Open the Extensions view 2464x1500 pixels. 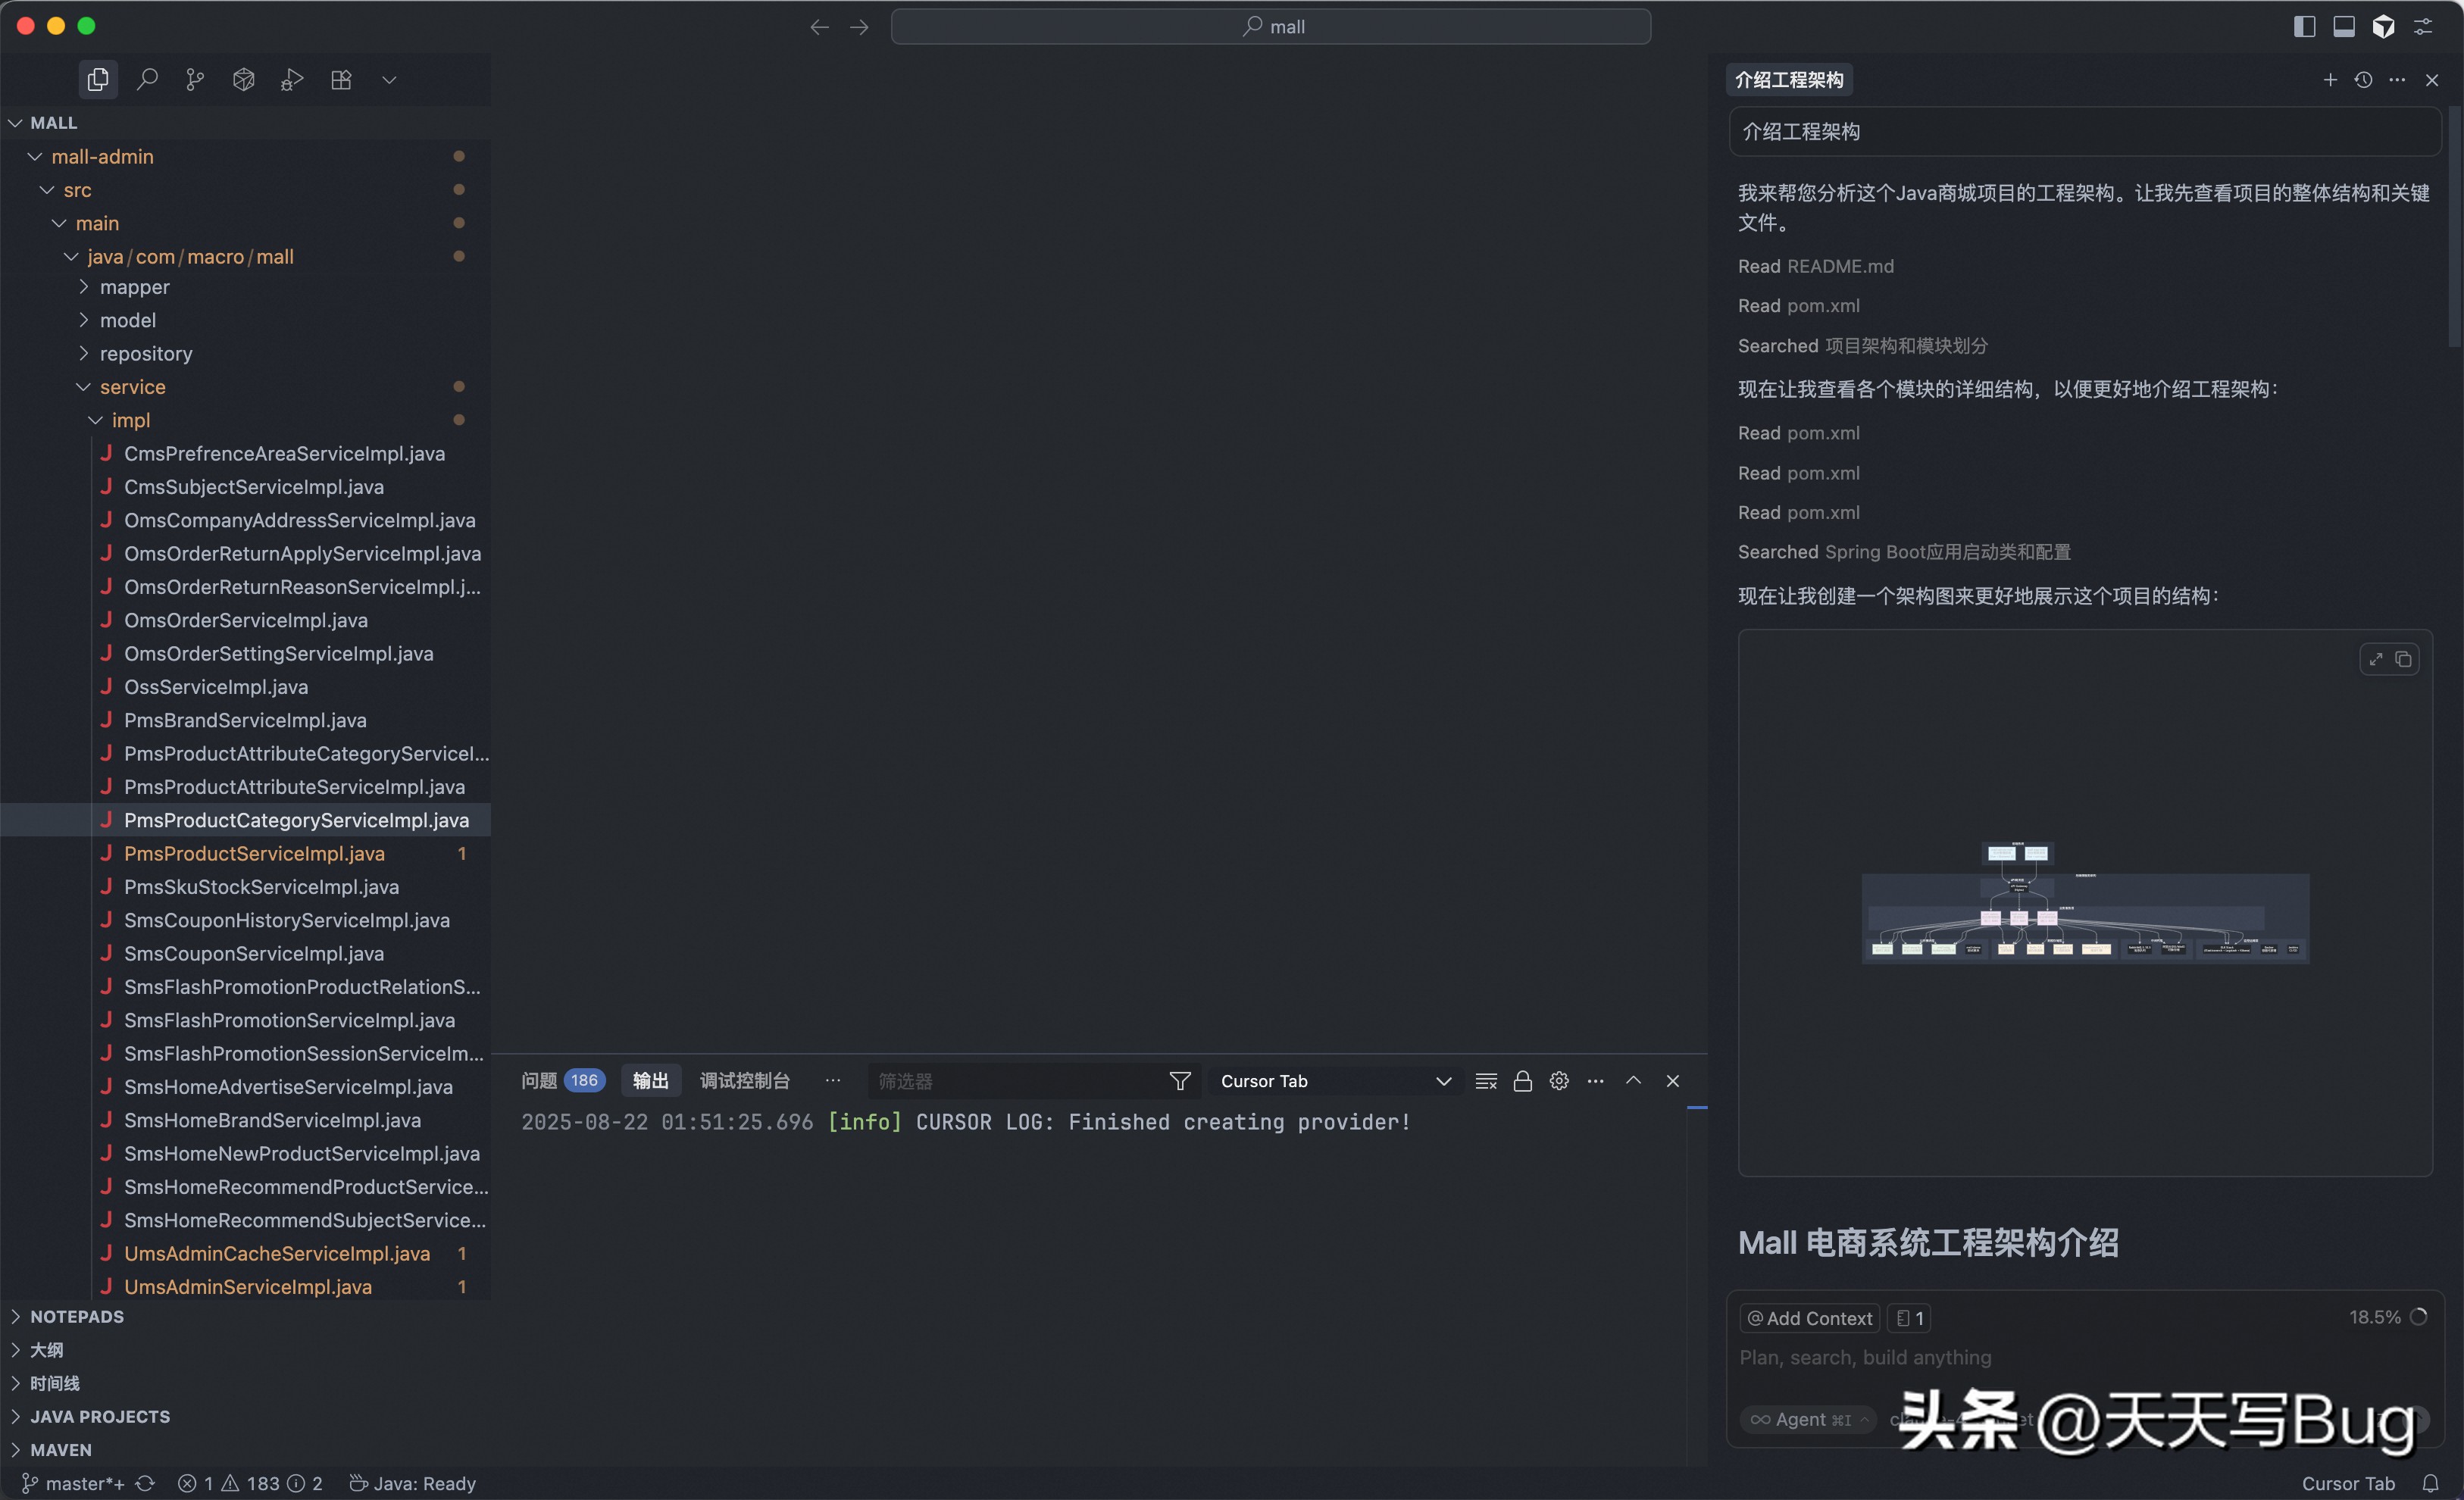[341, 79]
